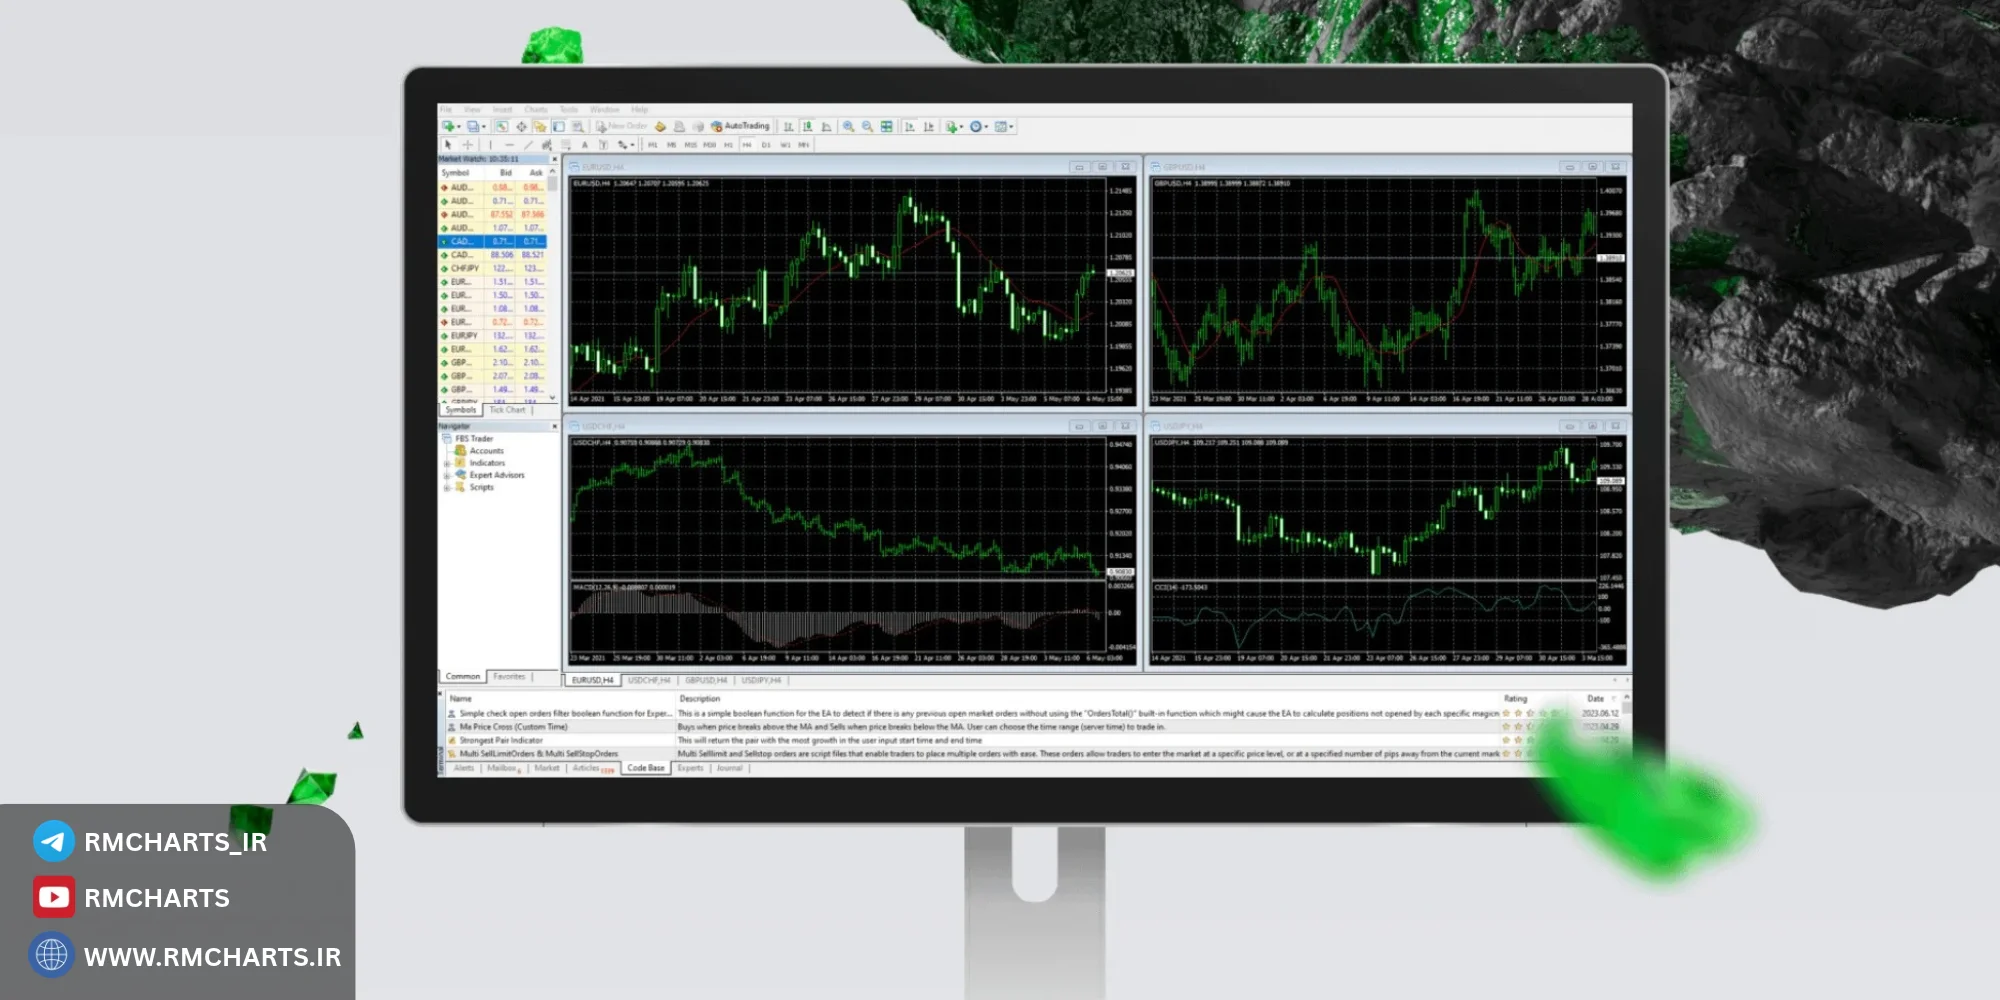Screen dimensions: 2000x1000
Task: Switch chart to bar chart style
Action: (x=788, y=126)
